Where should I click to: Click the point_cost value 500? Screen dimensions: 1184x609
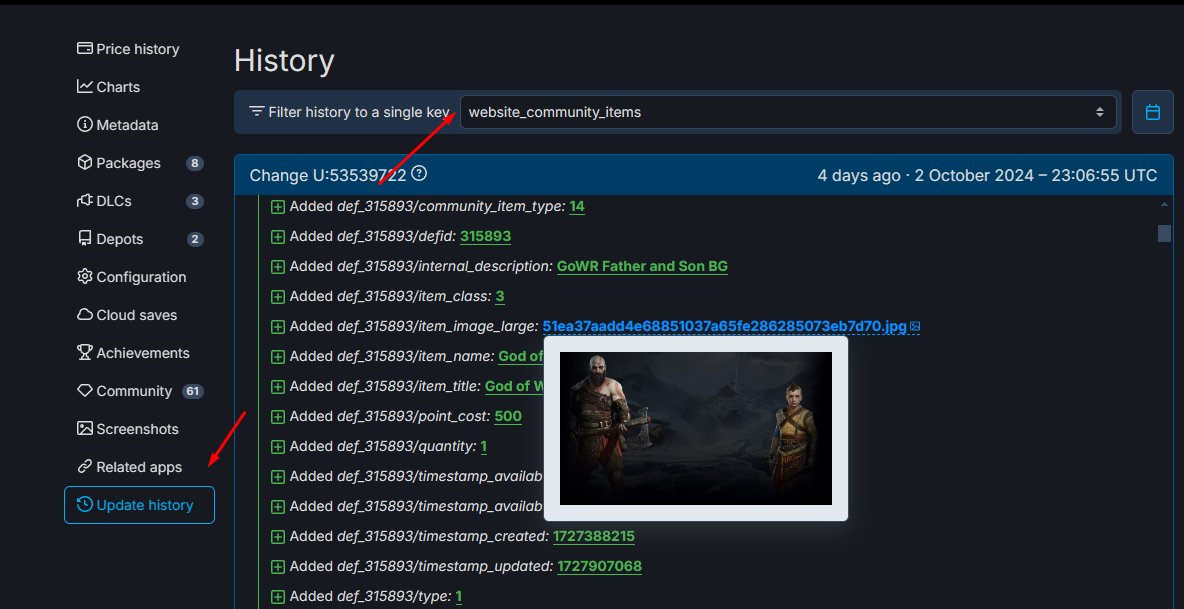[x=508, y=417]
